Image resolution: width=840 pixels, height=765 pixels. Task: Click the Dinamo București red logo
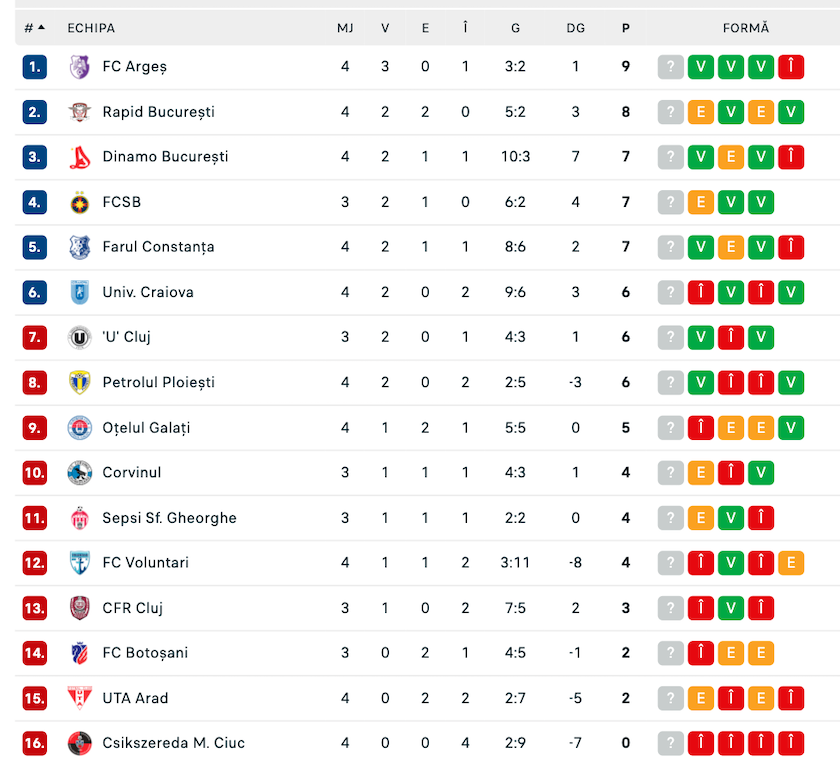tap(80, 157)
